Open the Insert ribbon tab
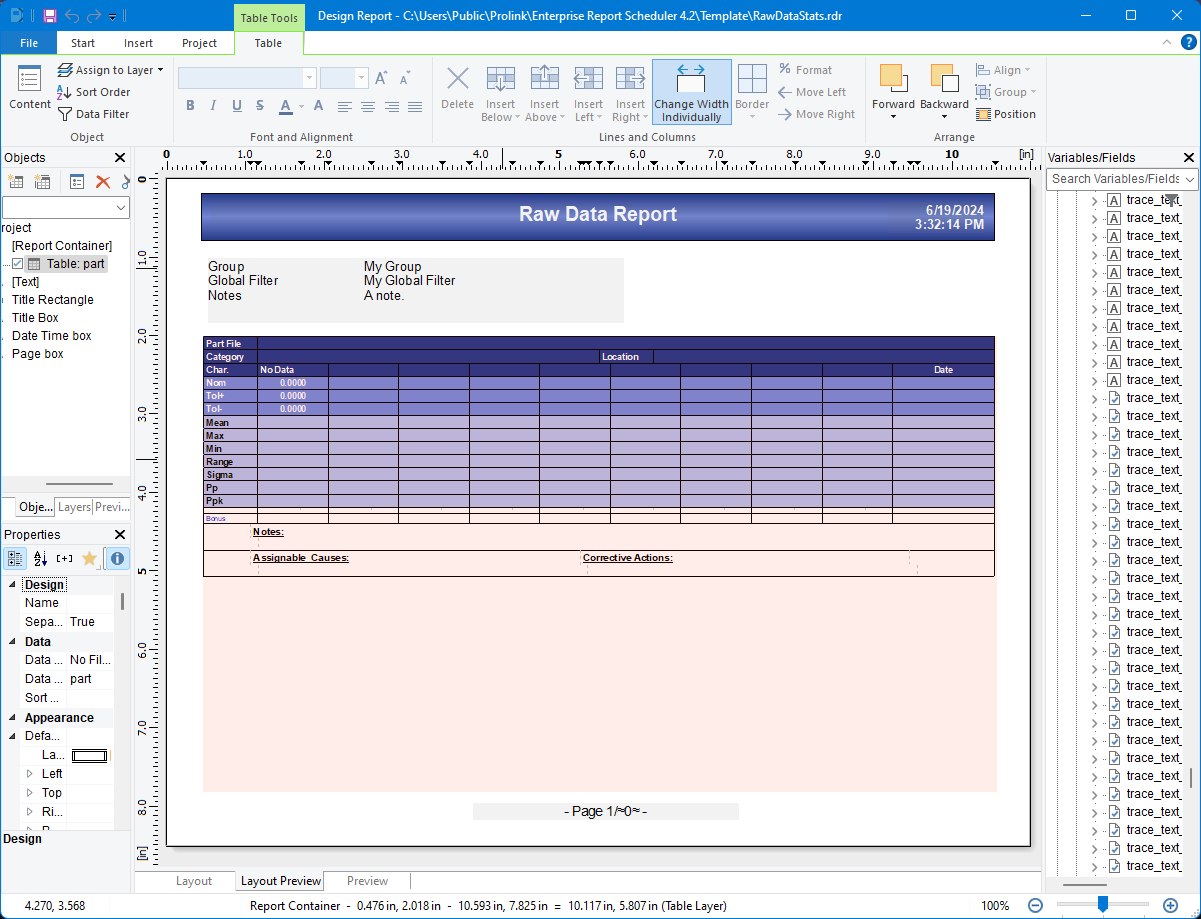 (x=138, y=43)
